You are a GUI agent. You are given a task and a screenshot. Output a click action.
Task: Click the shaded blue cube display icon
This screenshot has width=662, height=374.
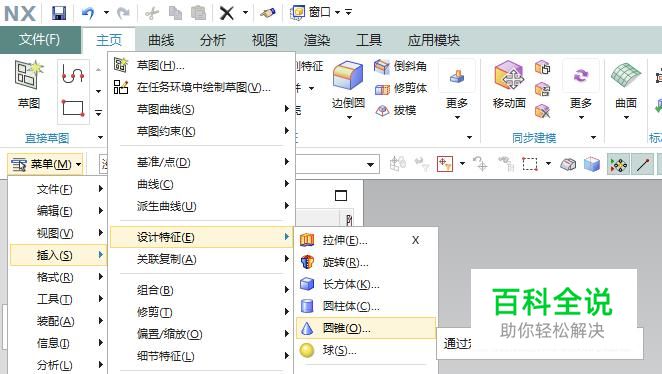[x=591, y=164]
